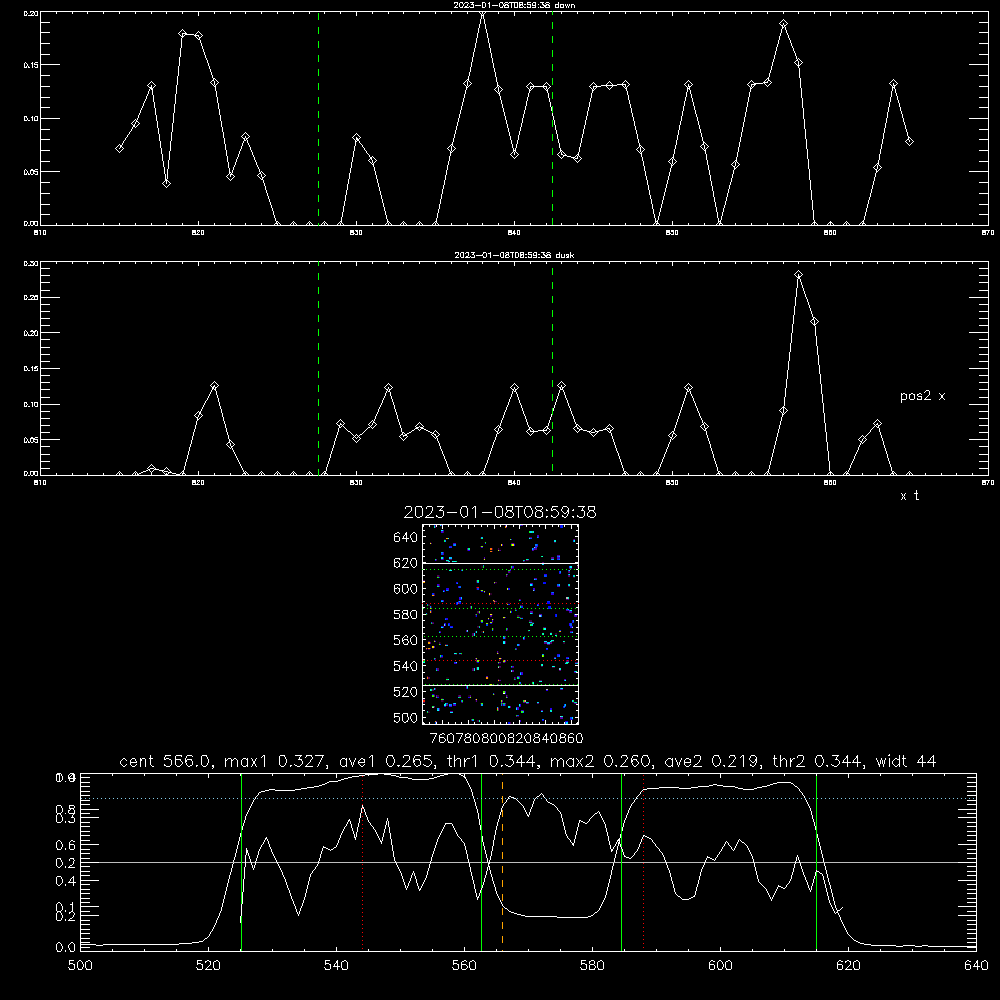Click the 0.25 y-axis label of dusk plot

click(x=31, y=298)
